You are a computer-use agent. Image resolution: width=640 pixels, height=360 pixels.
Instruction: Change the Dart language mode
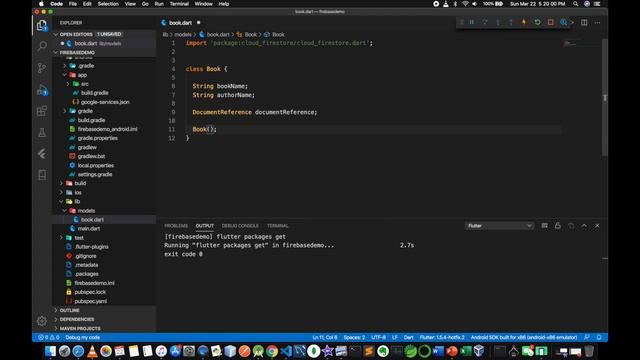409,338
